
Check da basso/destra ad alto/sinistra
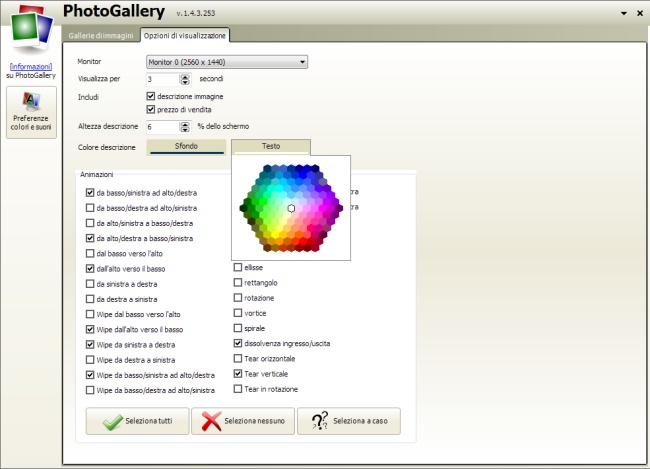tap(90, 208)
